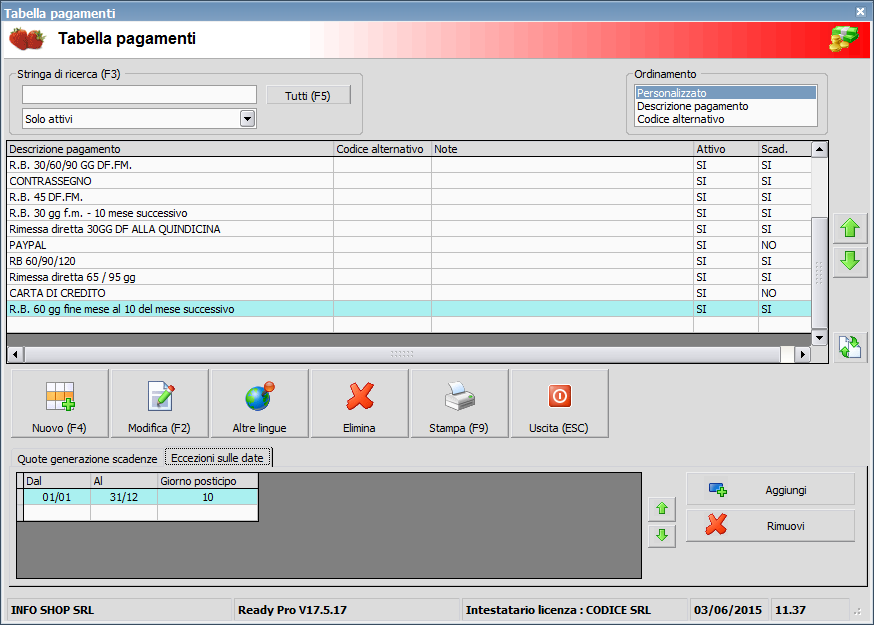Click the Nuovo (F4) new payment button

pyautogui.click(x=60, y=403)
